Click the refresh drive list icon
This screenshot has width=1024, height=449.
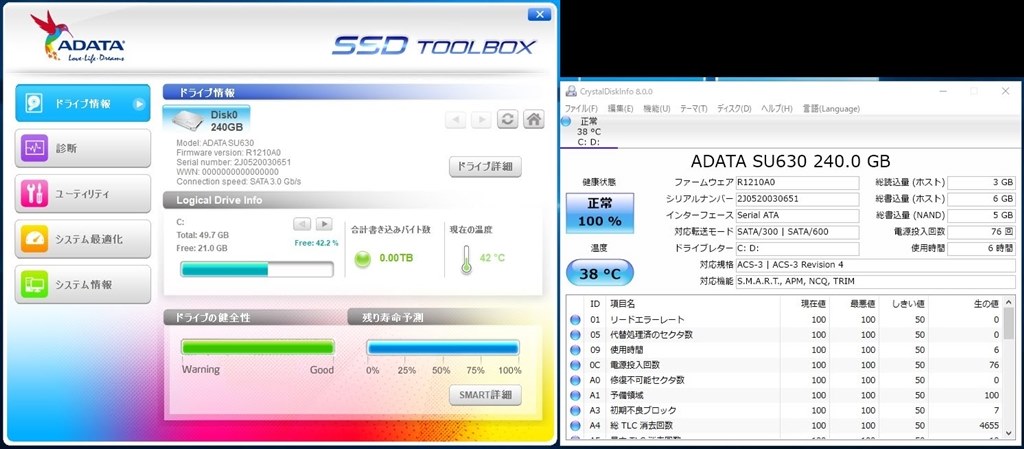(x=507, y=119)
